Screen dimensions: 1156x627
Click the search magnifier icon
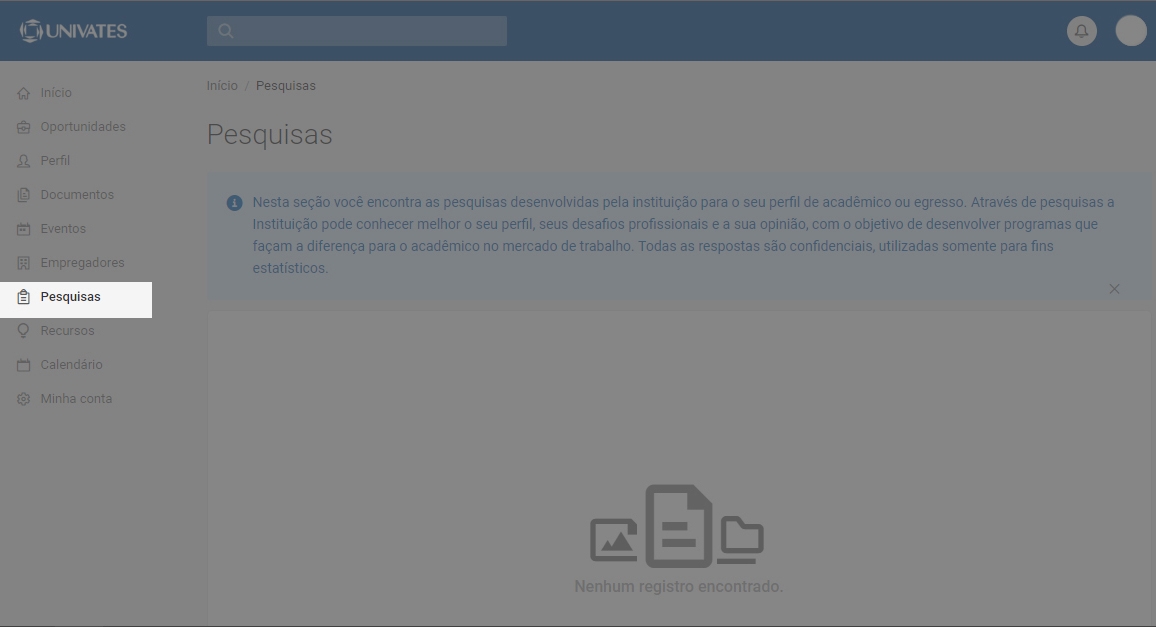click(226, 31)
